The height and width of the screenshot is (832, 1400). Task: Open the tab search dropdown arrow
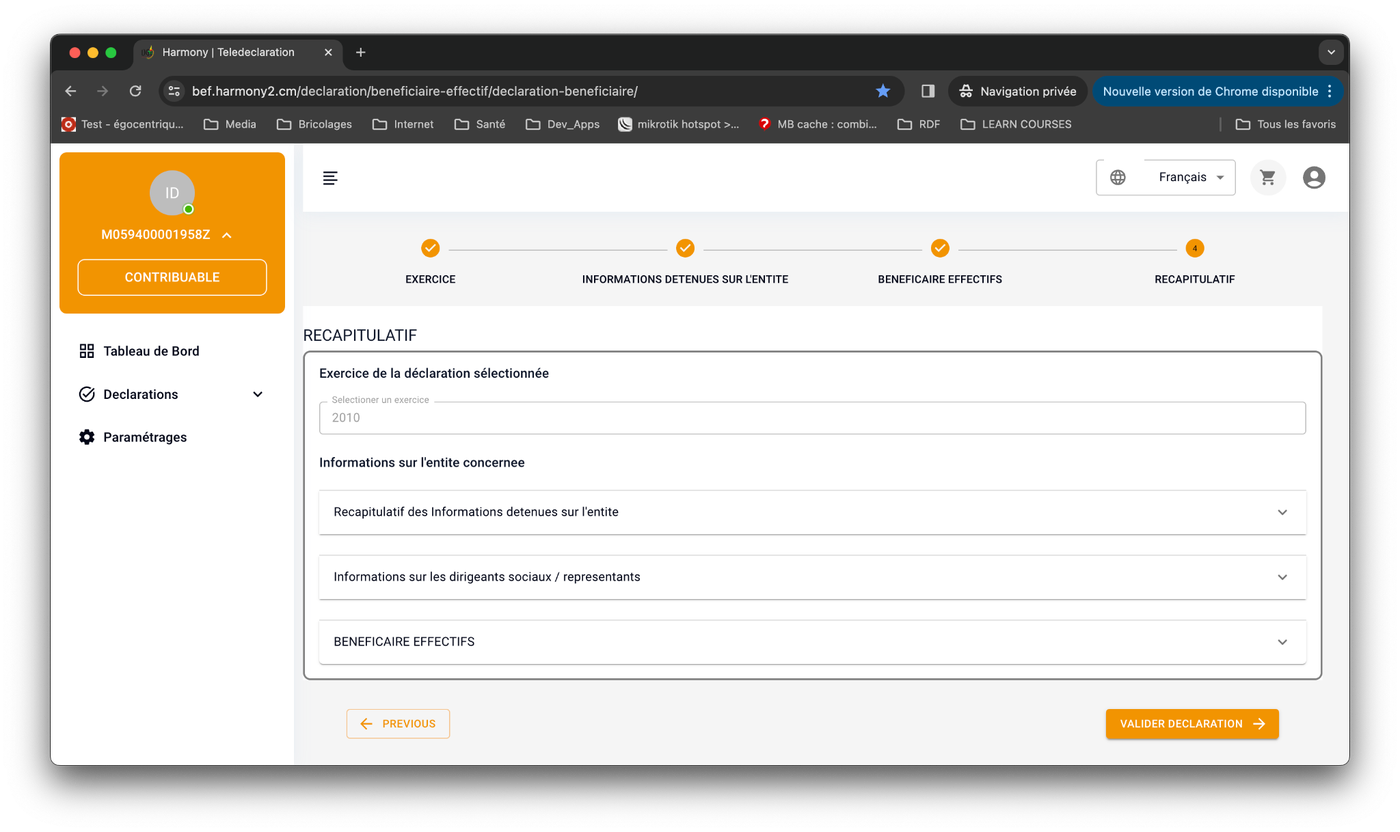[1331, 52]
